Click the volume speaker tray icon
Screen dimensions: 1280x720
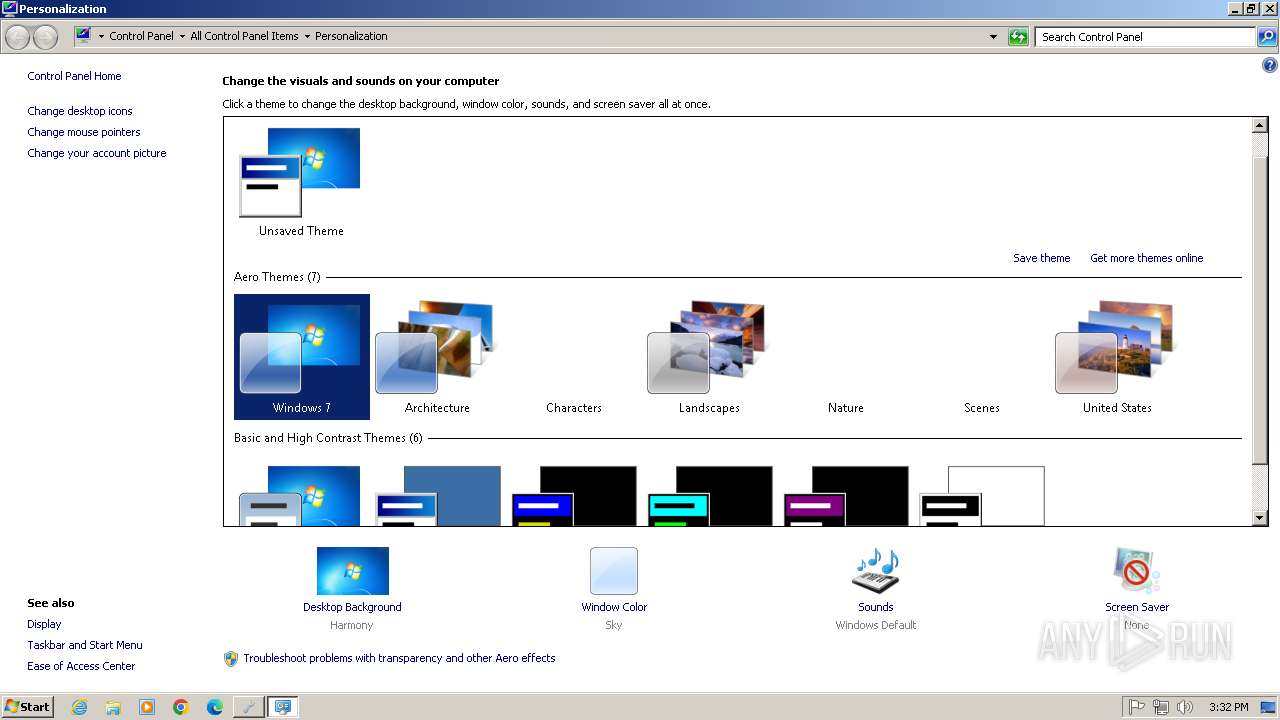point(1185,707)
